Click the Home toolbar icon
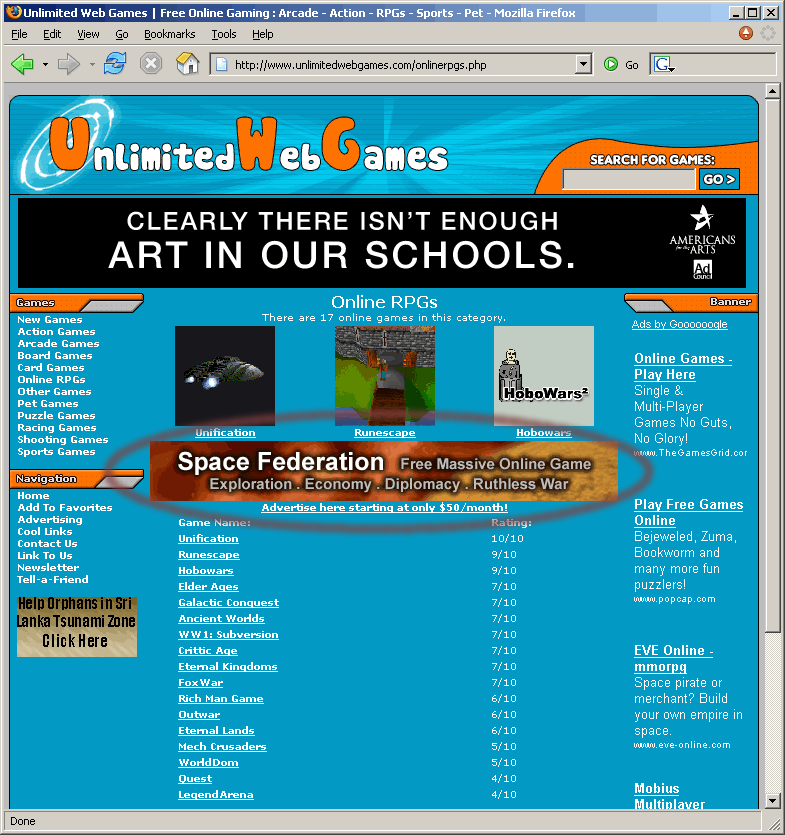Image resolution: width=785 pixels, height=835 pixels. click(x=187, y=65)
